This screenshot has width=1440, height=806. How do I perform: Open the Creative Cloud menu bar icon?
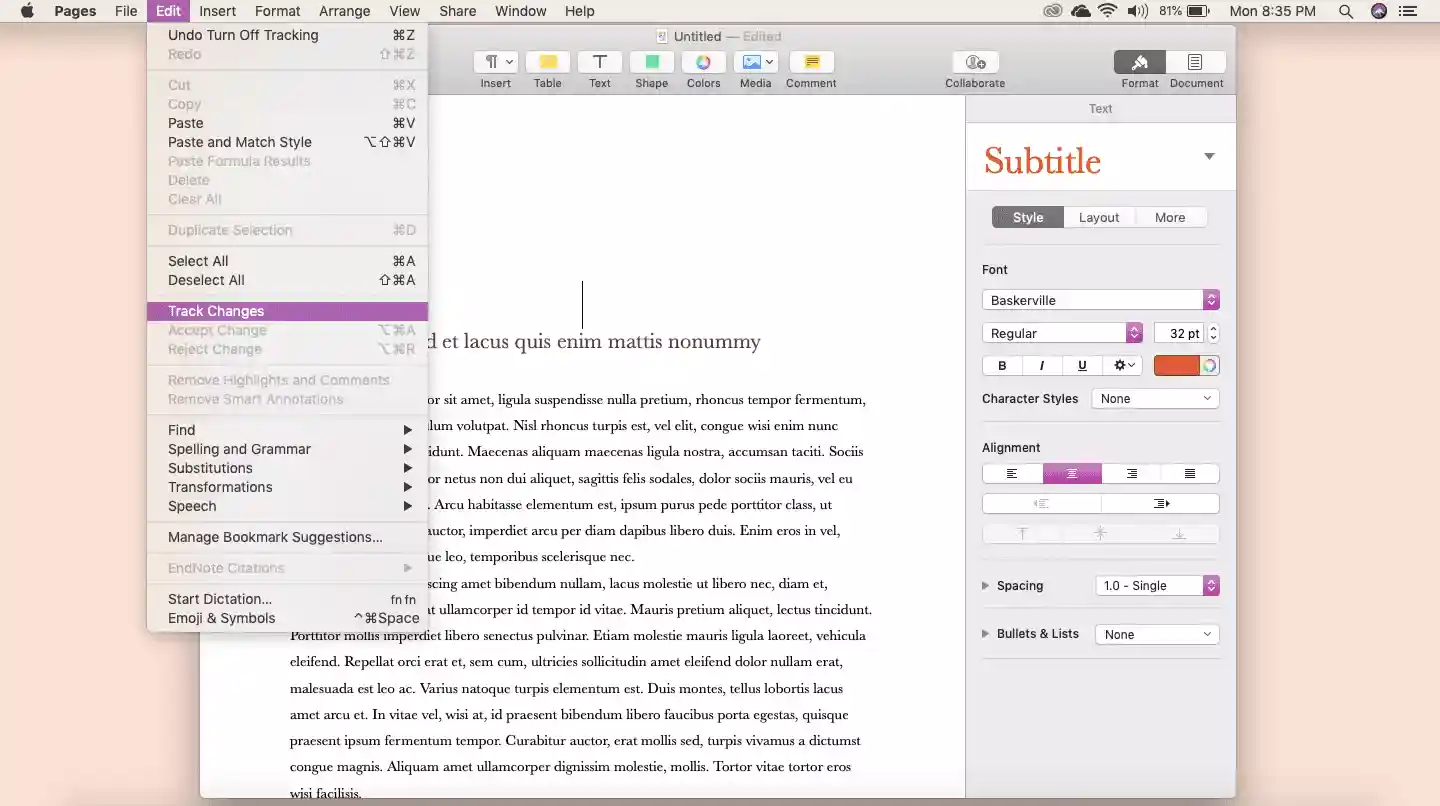coord(1052,11)
